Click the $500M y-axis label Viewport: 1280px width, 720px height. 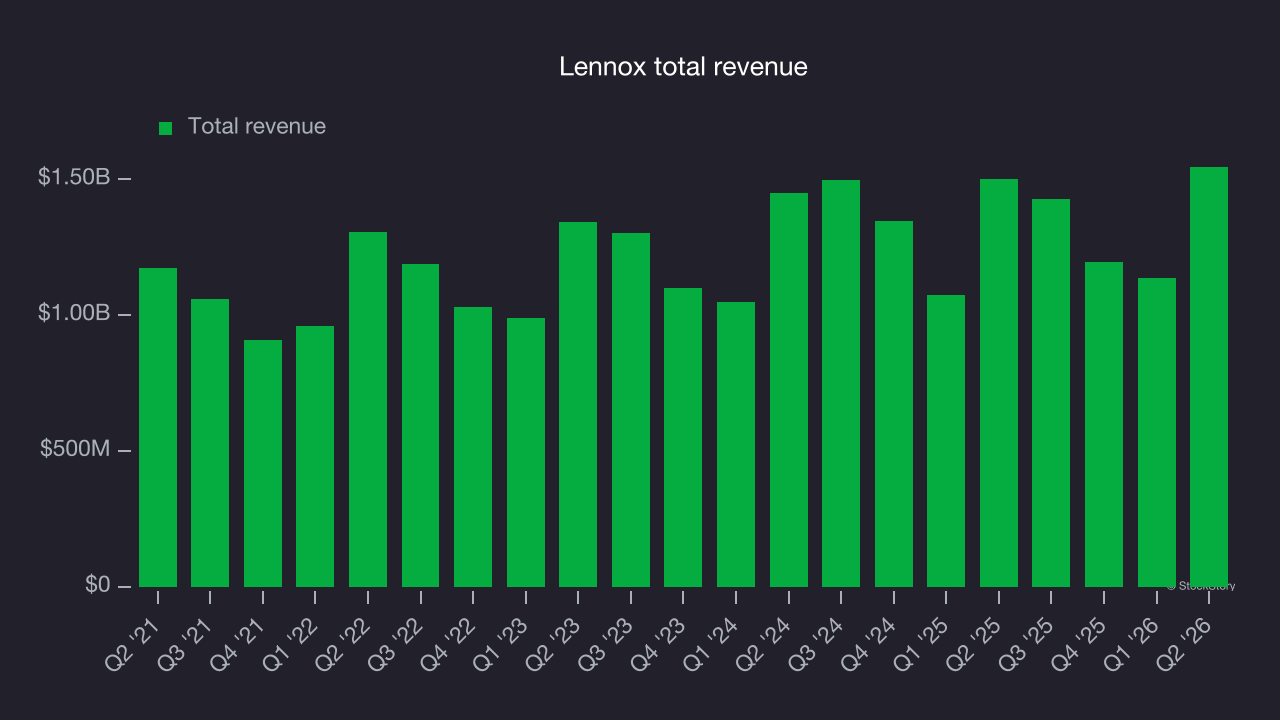(75, 449)
